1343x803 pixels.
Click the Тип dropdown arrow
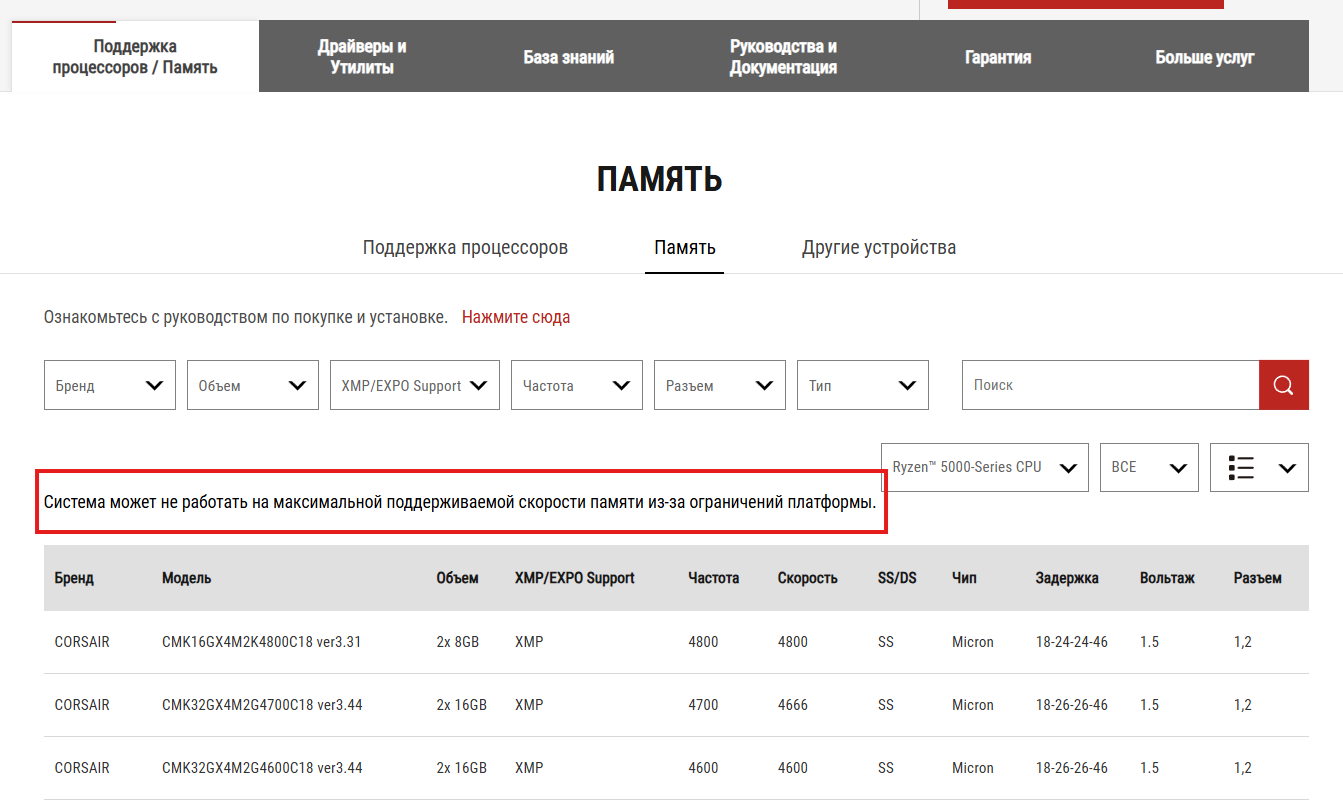coord(907,385)
